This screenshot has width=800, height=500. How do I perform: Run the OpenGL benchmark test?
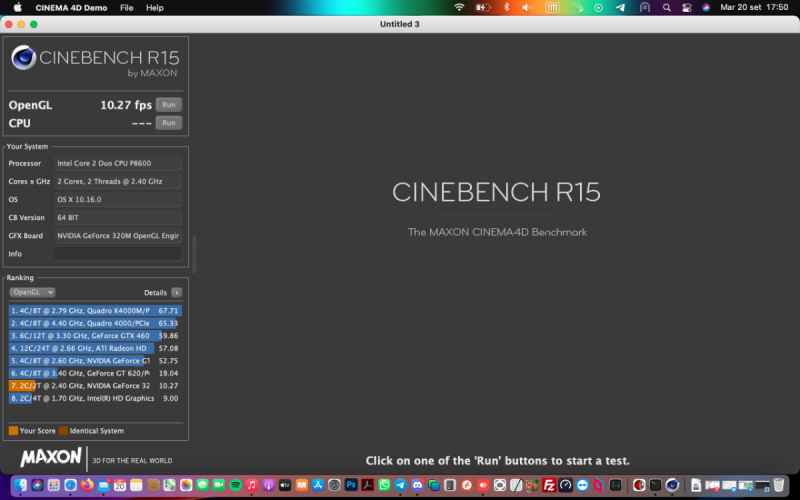tap(168, 105)
